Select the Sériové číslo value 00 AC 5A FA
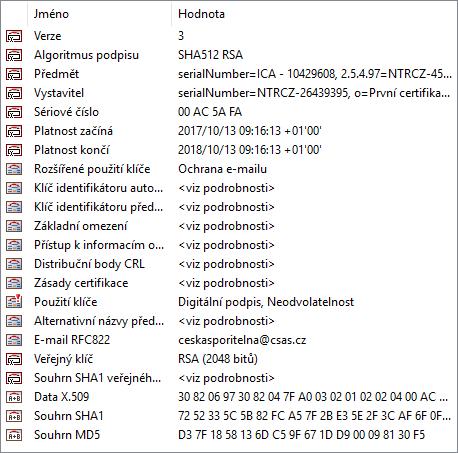458x453 pixels. point(210,112)
